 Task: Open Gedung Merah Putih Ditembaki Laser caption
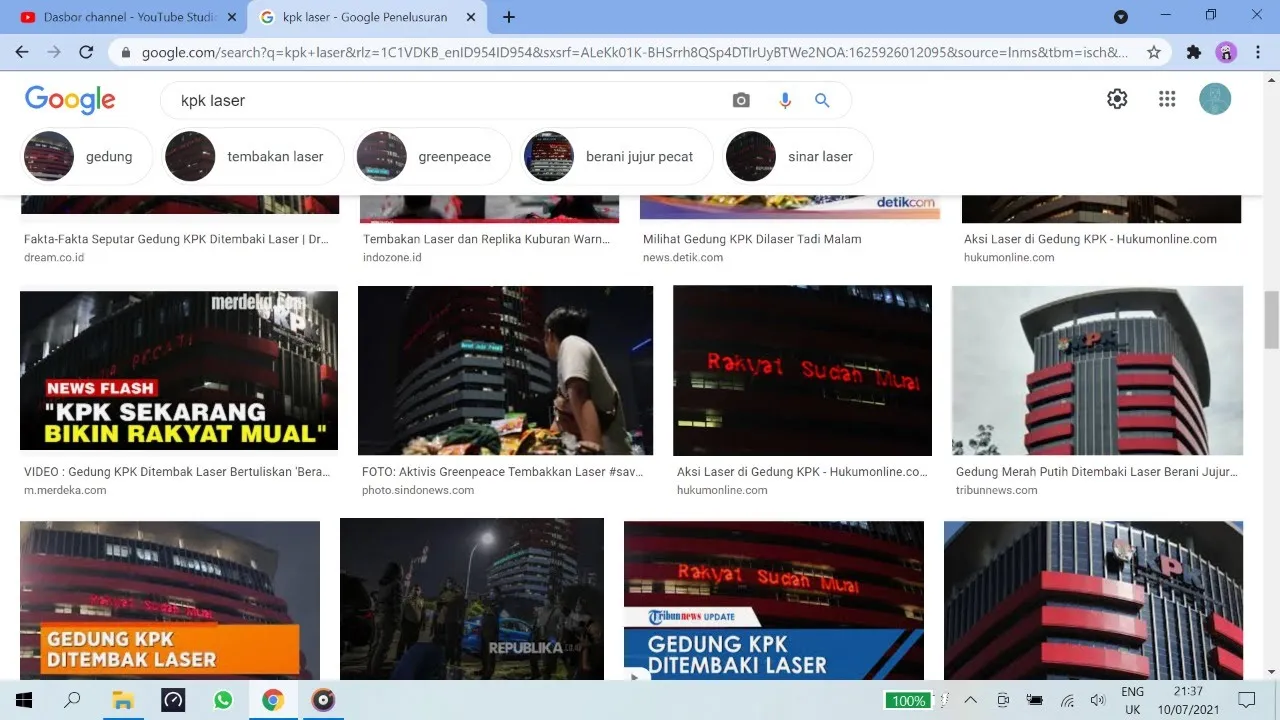1096,472
